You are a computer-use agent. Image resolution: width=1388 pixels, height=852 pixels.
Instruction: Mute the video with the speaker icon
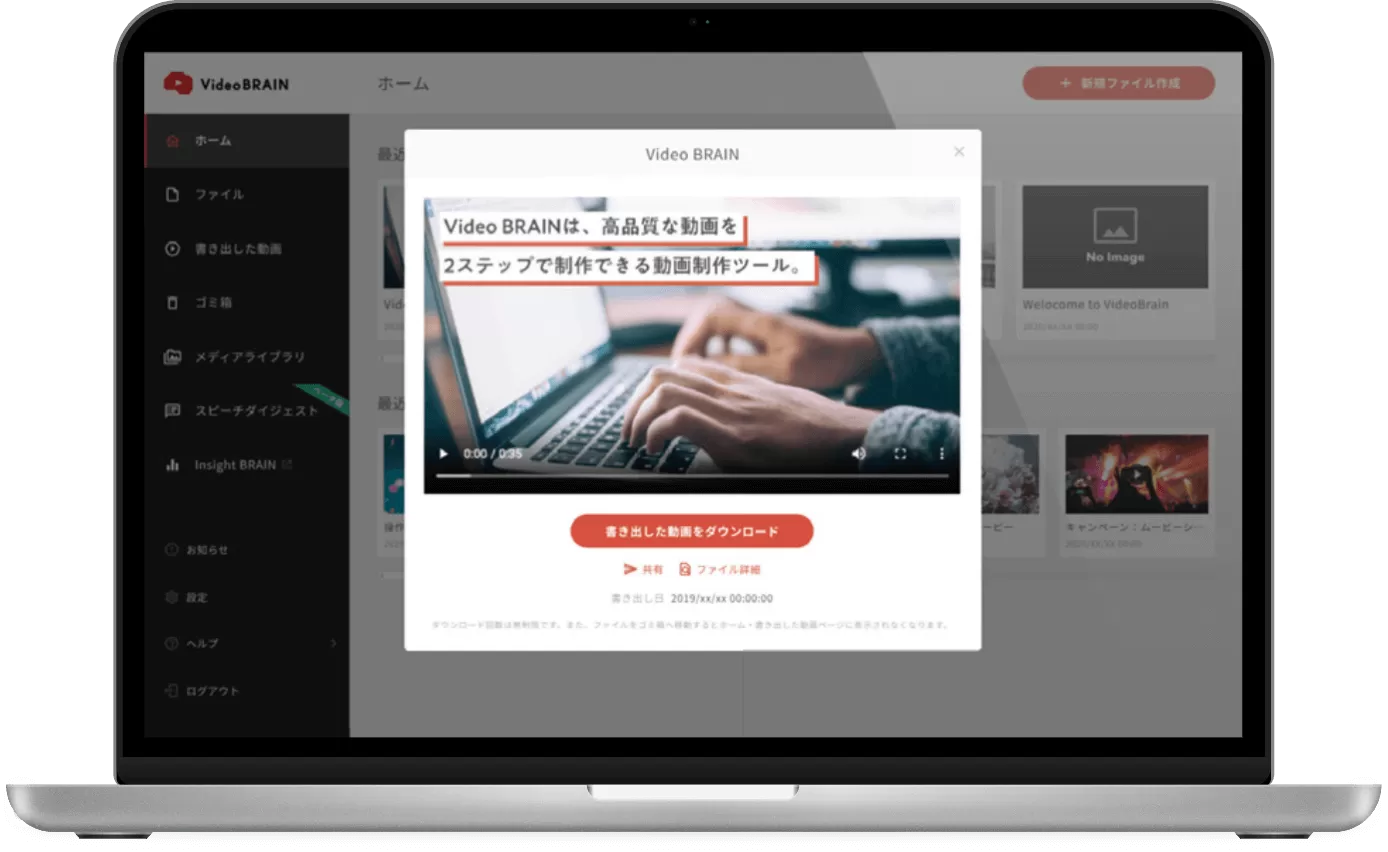pos(858,454)
